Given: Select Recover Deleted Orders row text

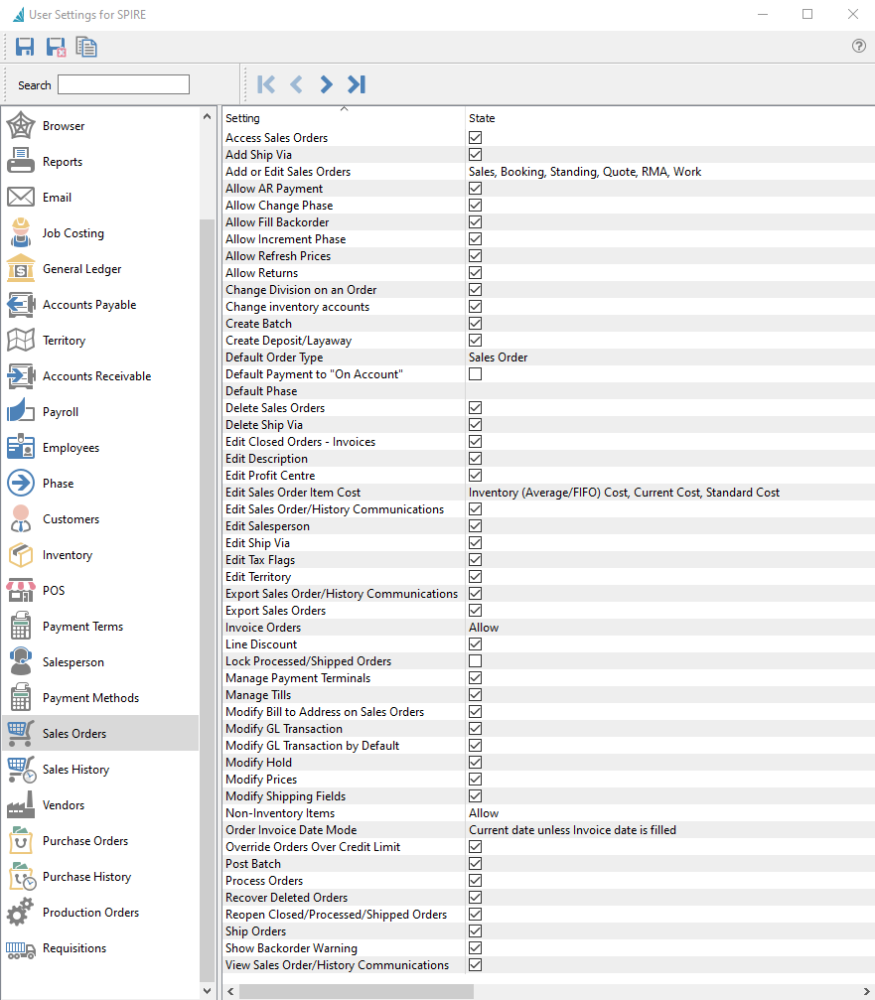Looking at the screenshot, I should click(286, 897).
